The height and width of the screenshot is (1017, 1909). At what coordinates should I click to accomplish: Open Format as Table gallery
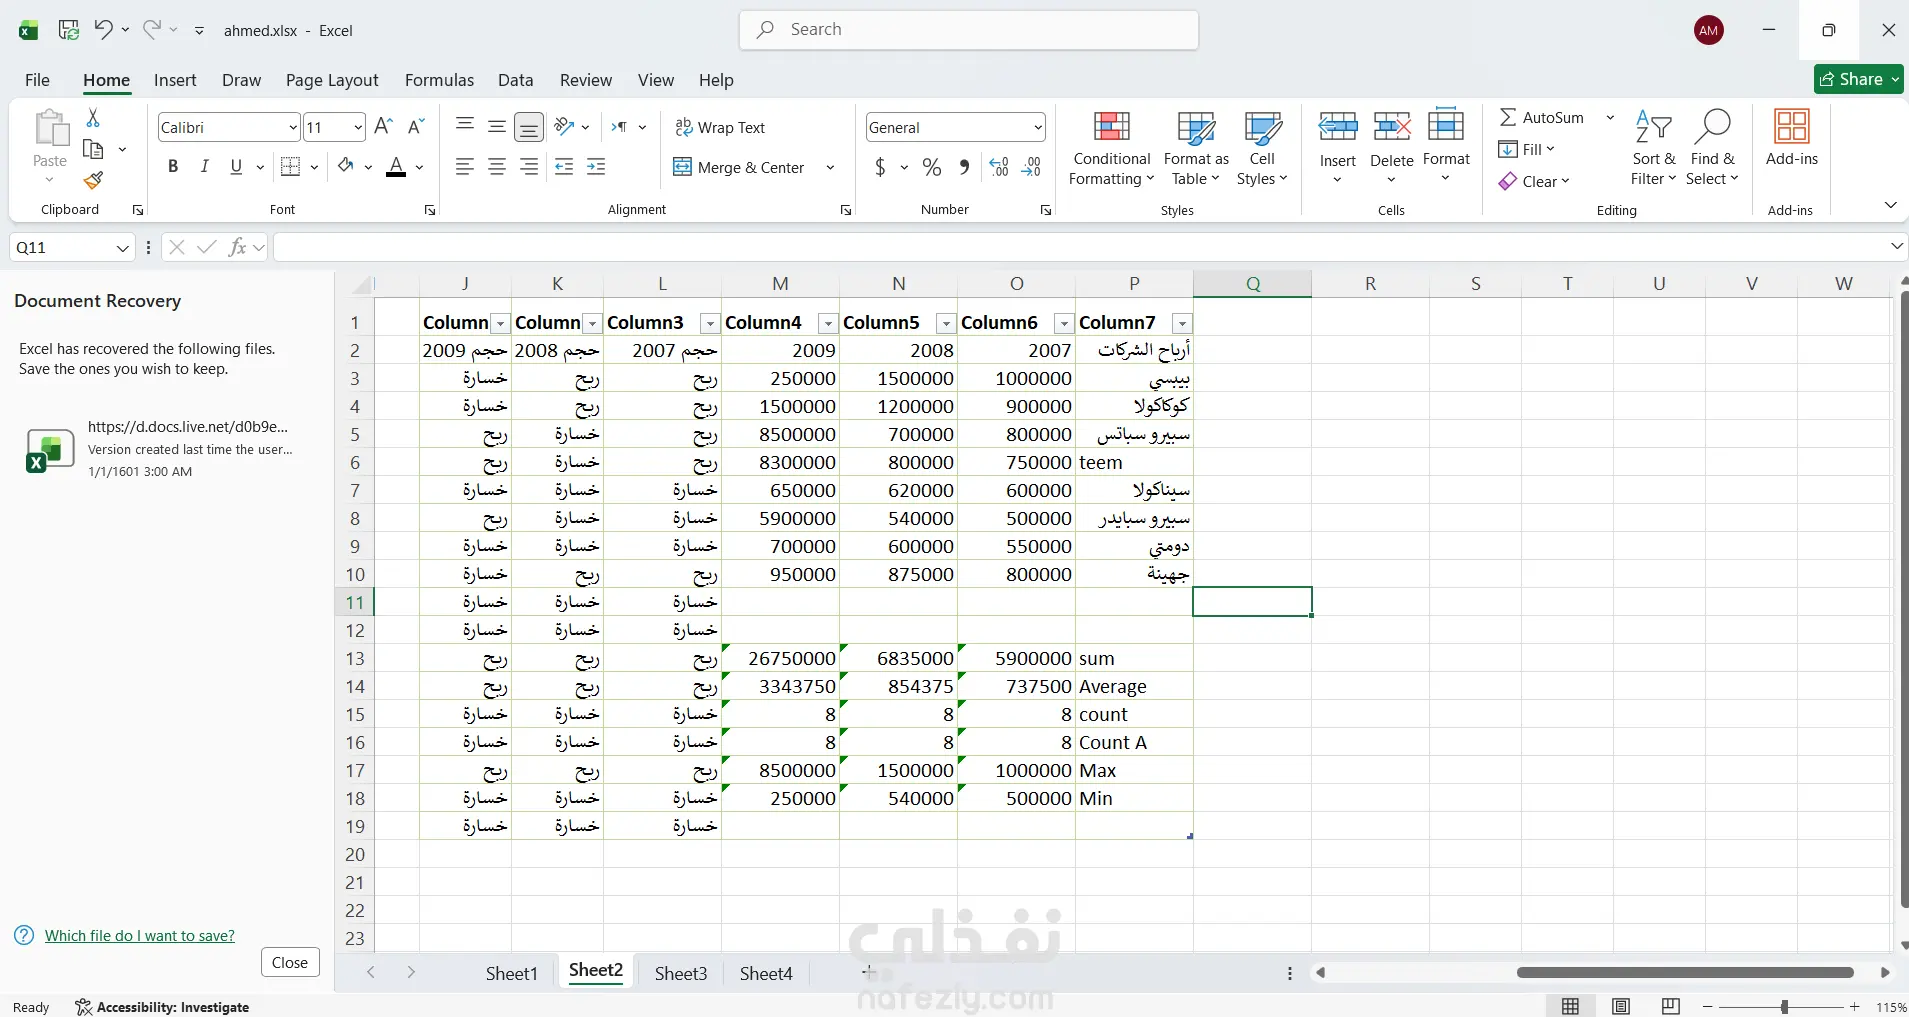tap(1196, 148)
